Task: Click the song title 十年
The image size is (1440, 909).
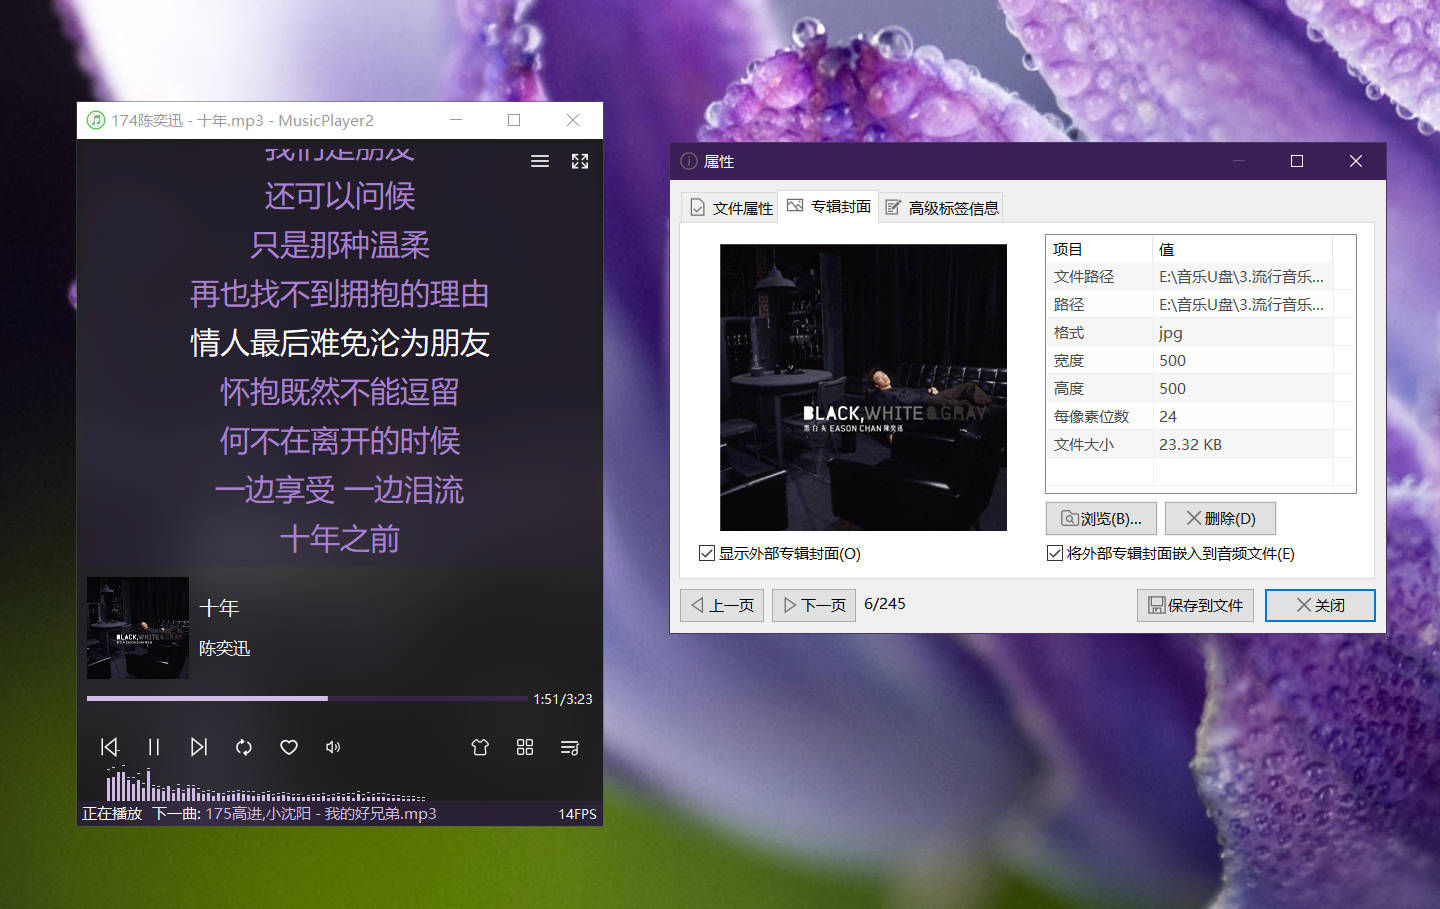Action: 219,608
